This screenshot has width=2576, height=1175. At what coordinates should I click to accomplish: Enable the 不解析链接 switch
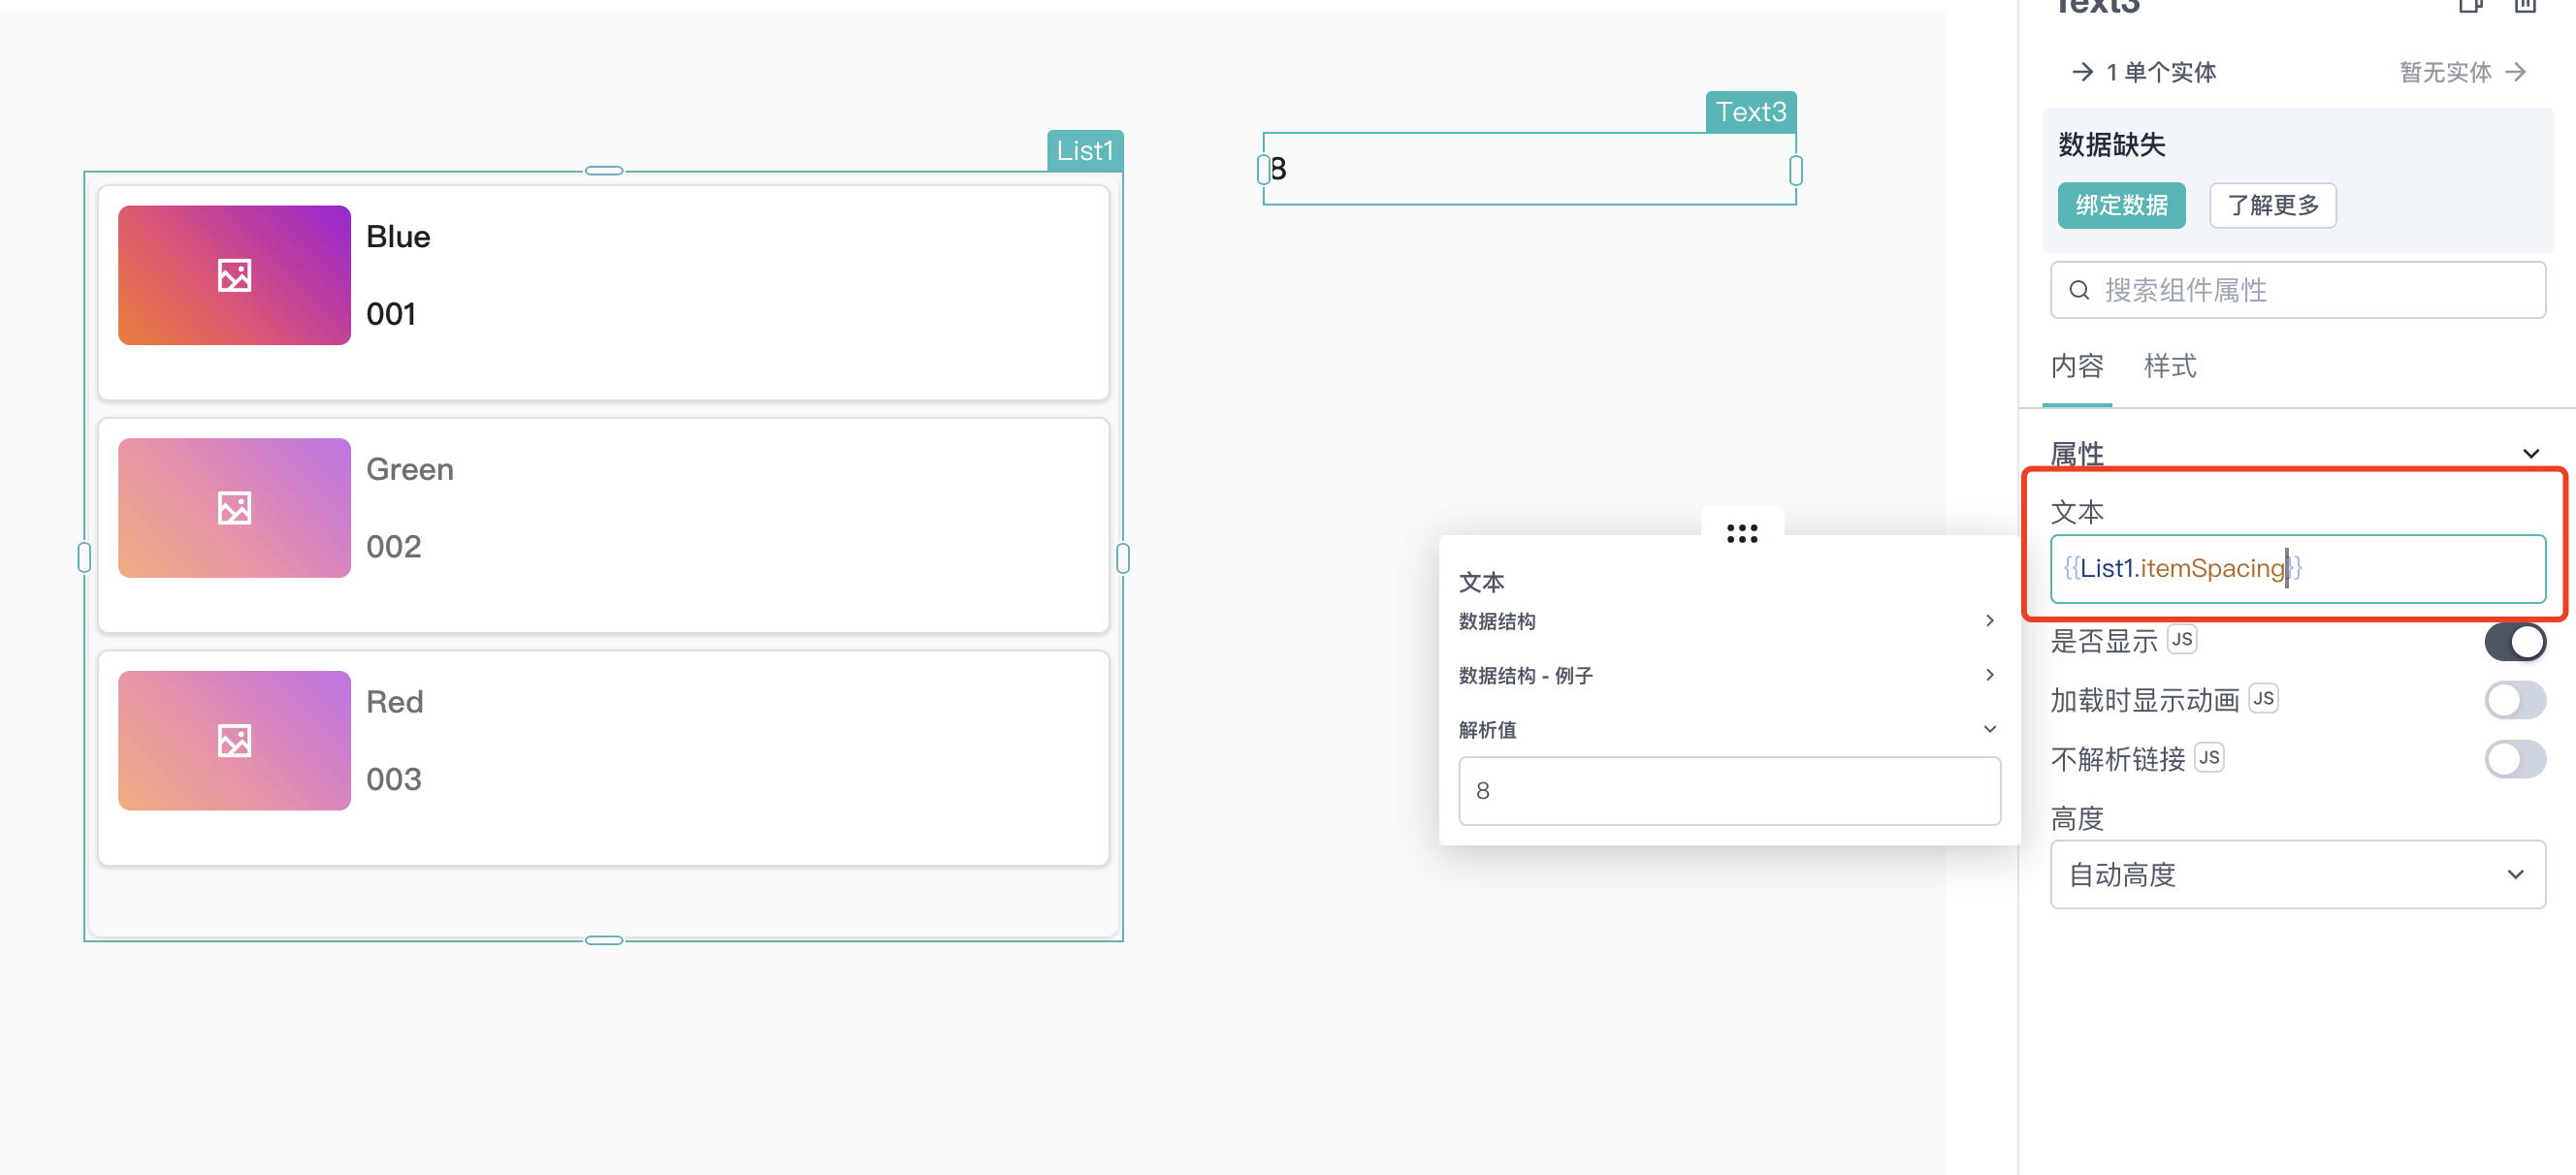coord(2515,759)
